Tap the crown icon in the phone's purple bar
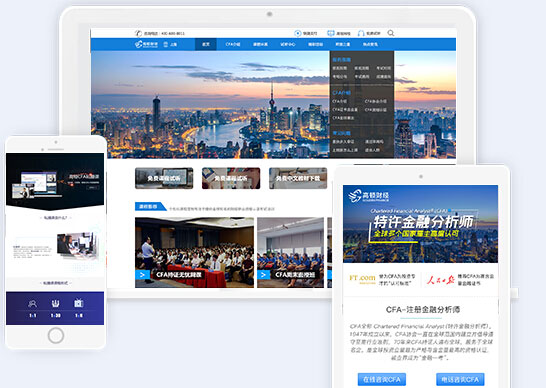 pyautogui.click(x=55, y=304)
